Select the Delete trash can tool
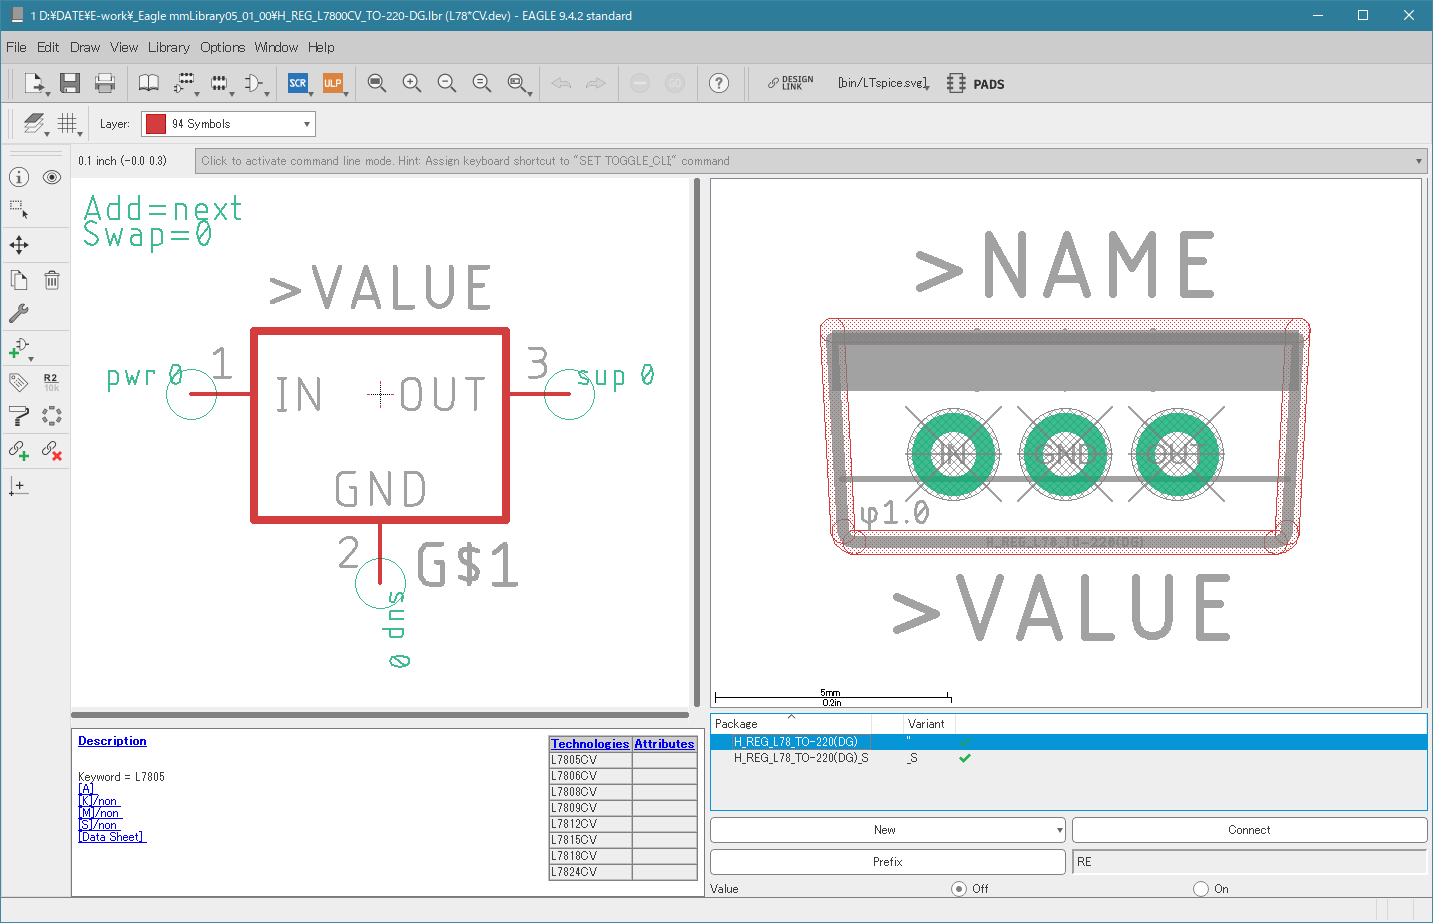This screenshot has width=1433, height=923. click(52, 280)
